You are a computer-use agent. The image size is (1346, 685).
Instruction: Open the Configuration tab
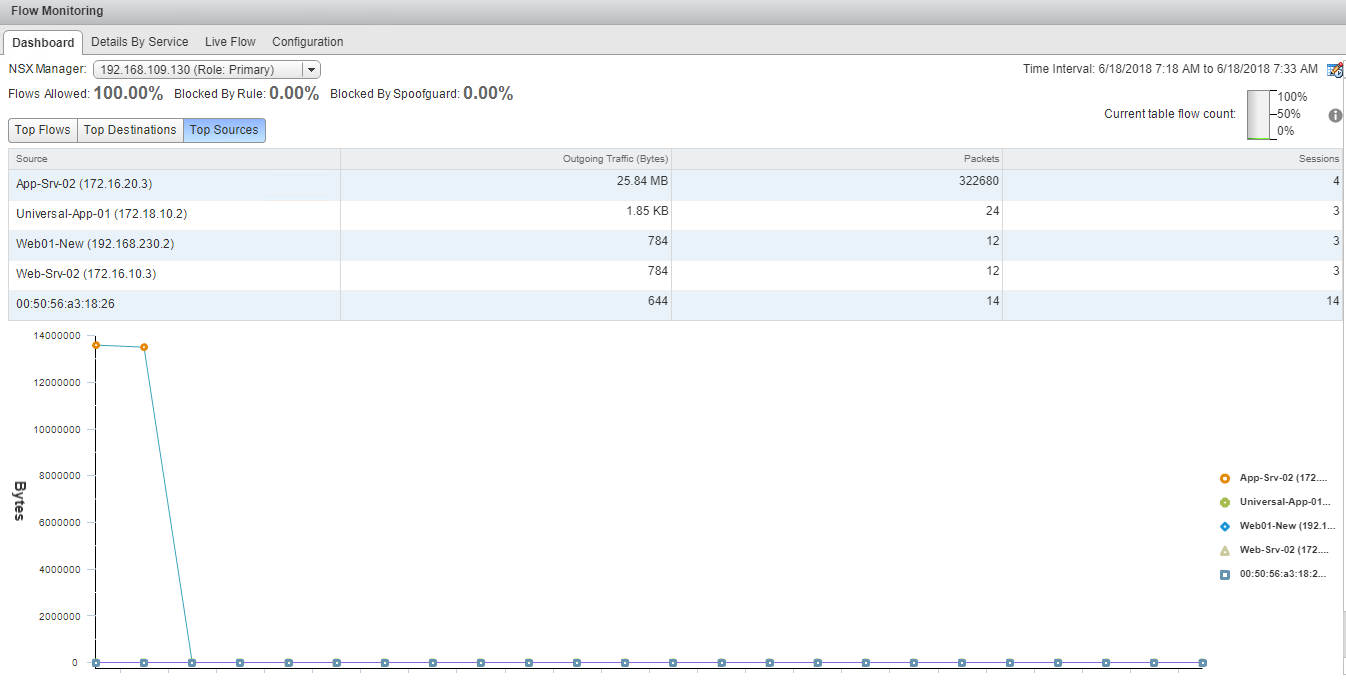click(x=308, y=42)
